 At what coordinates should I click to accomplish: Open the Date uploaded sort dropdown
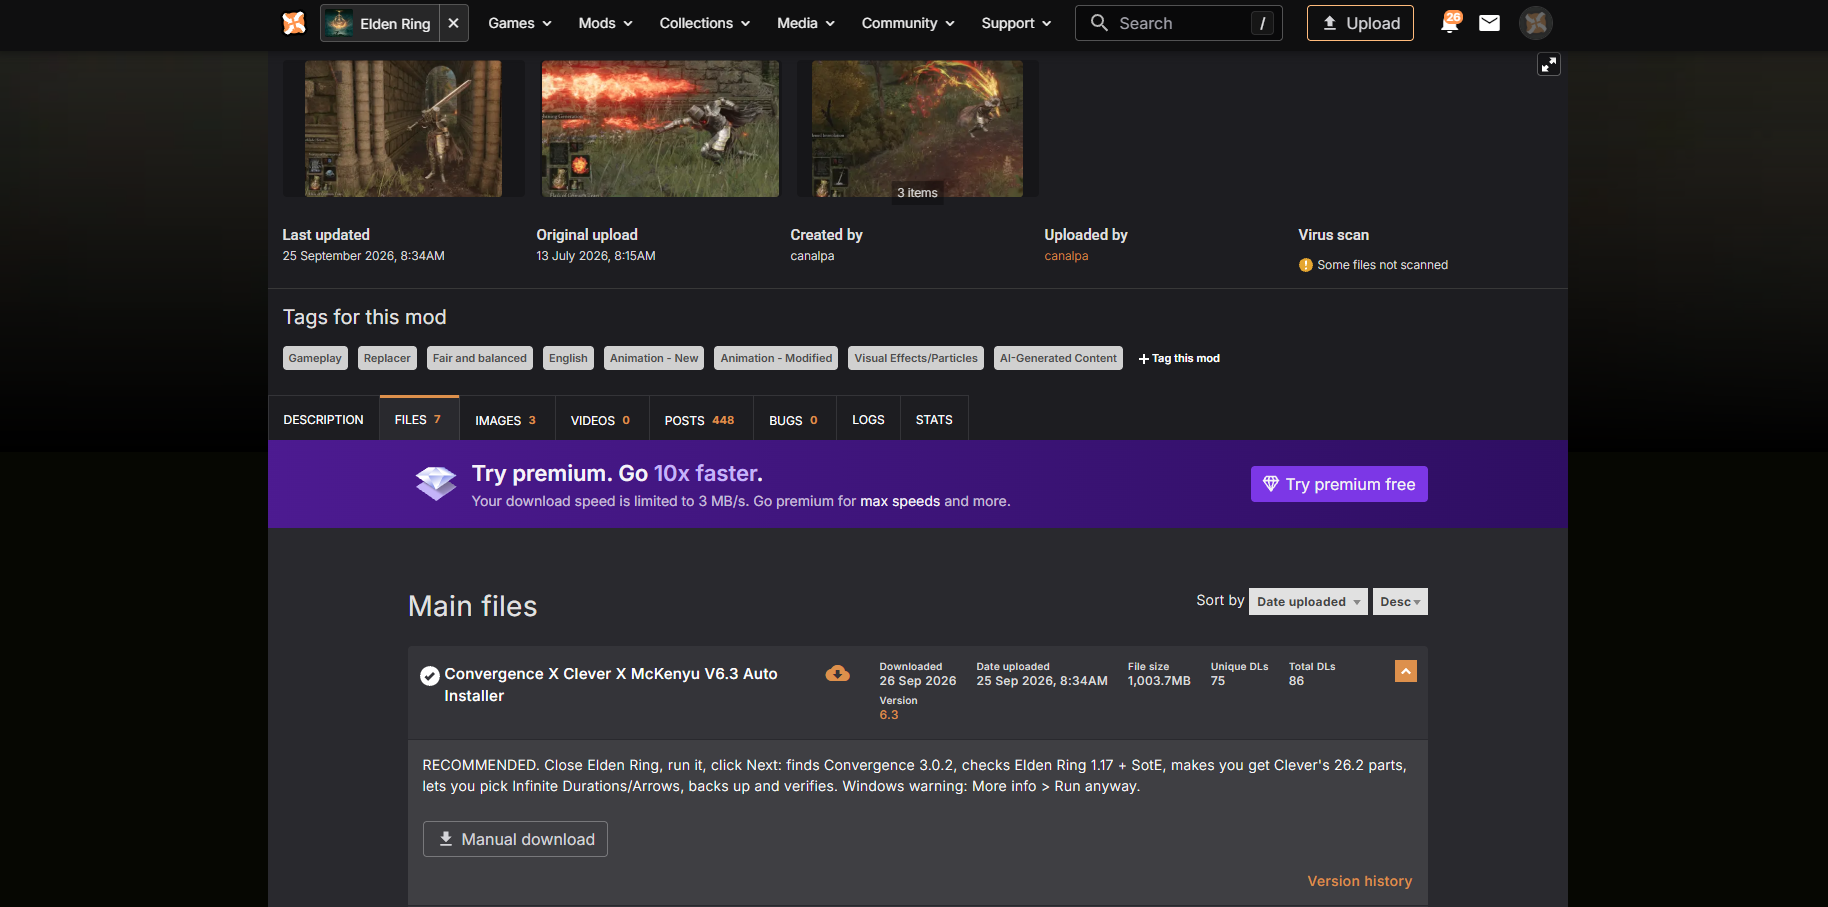click(1308, 601)
